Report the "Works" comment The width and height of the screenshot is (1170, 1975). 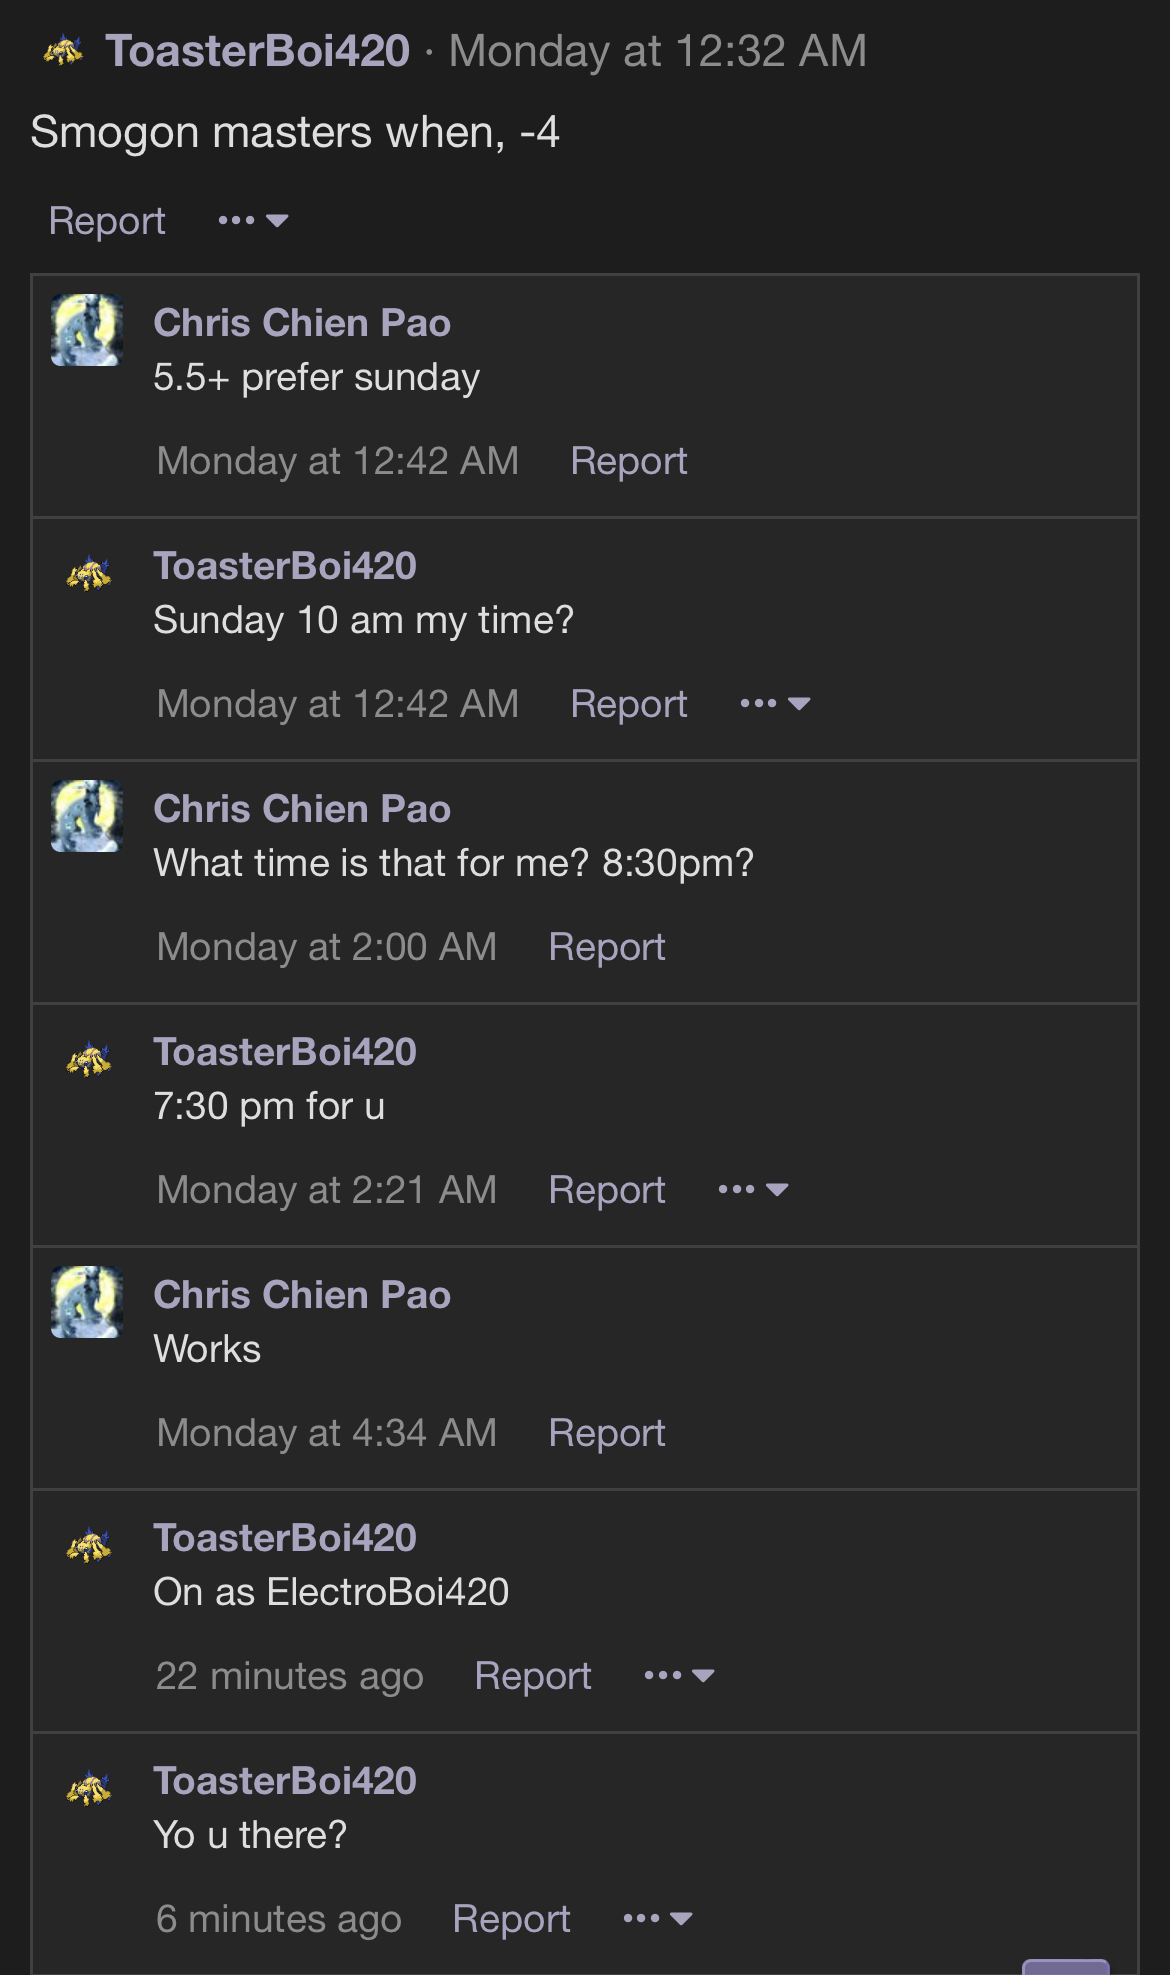click(x=607, y=1433)
